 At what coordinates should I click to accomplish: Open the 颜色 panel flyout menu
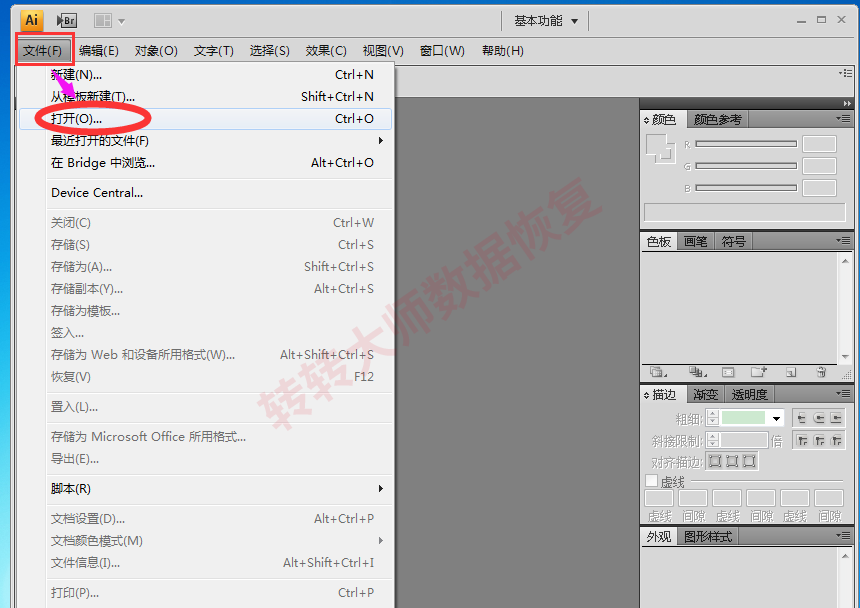click(843, 119)
